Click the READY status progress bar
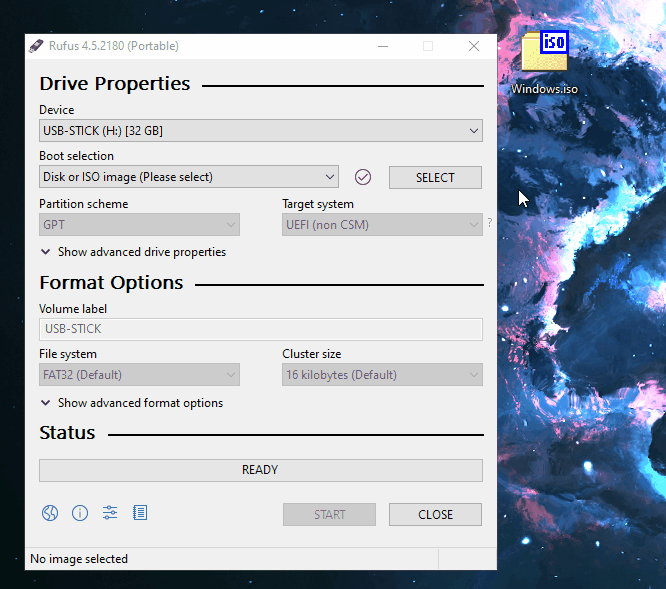The height and width of the screenshot is (589, 666). coord(261,470)
